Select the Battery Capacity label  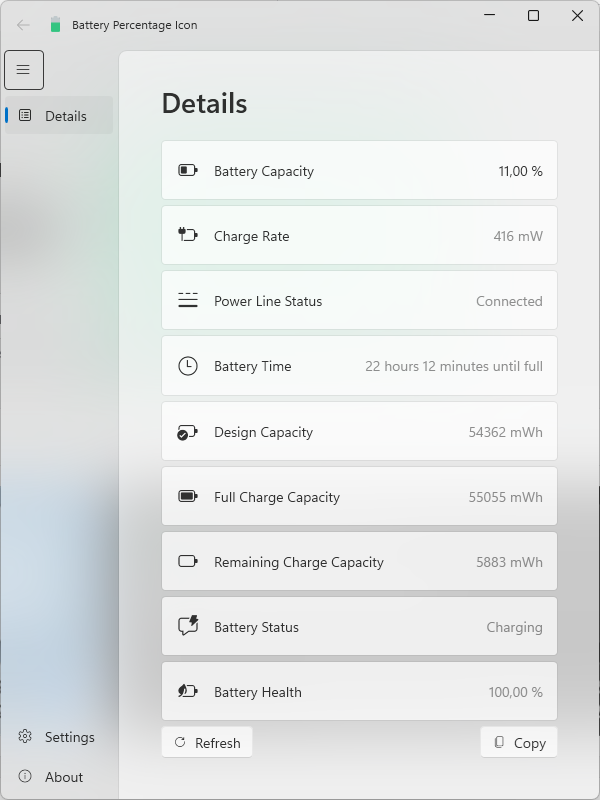pyautogui.click(x=264, y=171)
